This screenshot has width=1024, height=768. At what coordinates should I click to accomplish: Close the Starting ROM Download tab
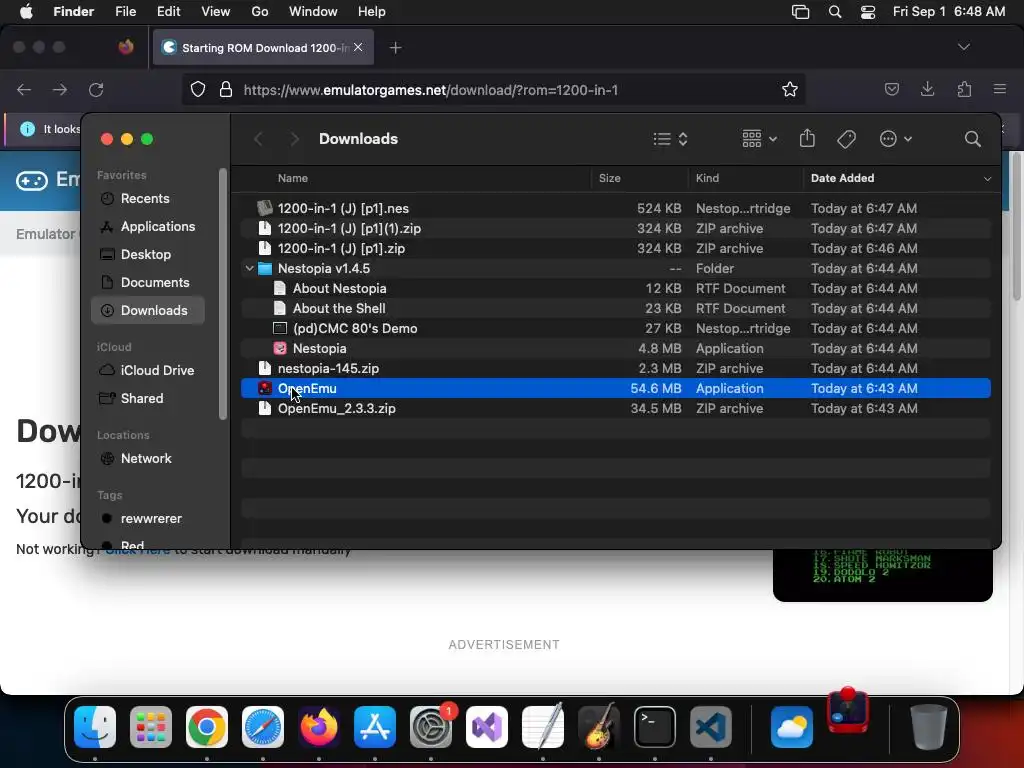[358, 47]
